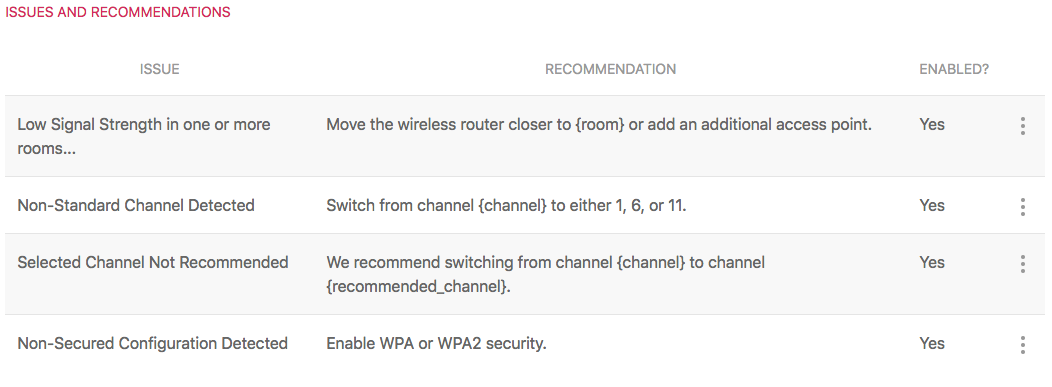This screenshot has width=1052, height=387.
Task: Click the ENABLED? column header
Action: 954,69
